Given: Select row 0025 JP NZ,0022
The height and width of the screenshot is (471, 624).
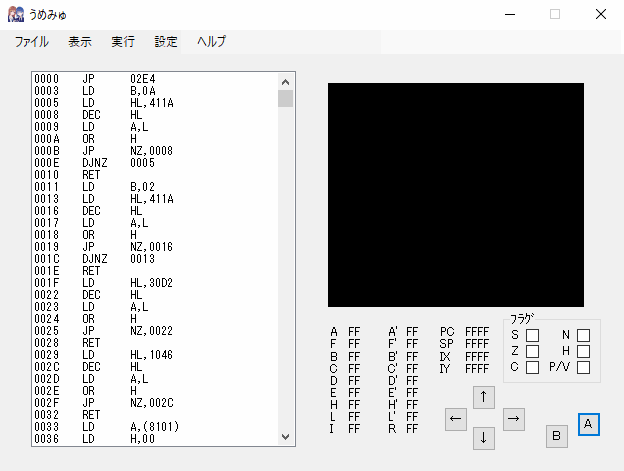Looking at the screenshot, I should coord(155,331).
